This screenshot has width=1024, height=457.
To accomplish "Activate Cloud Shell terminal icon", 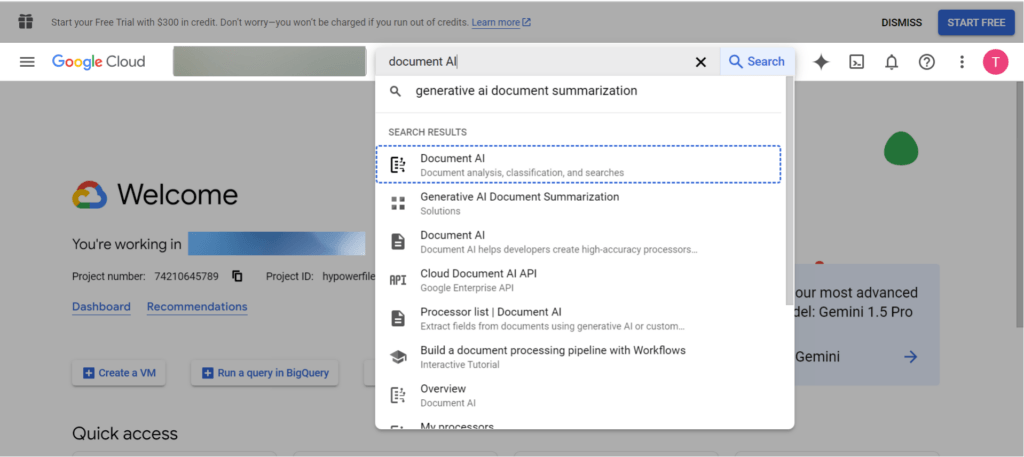I will coord(856,62).
